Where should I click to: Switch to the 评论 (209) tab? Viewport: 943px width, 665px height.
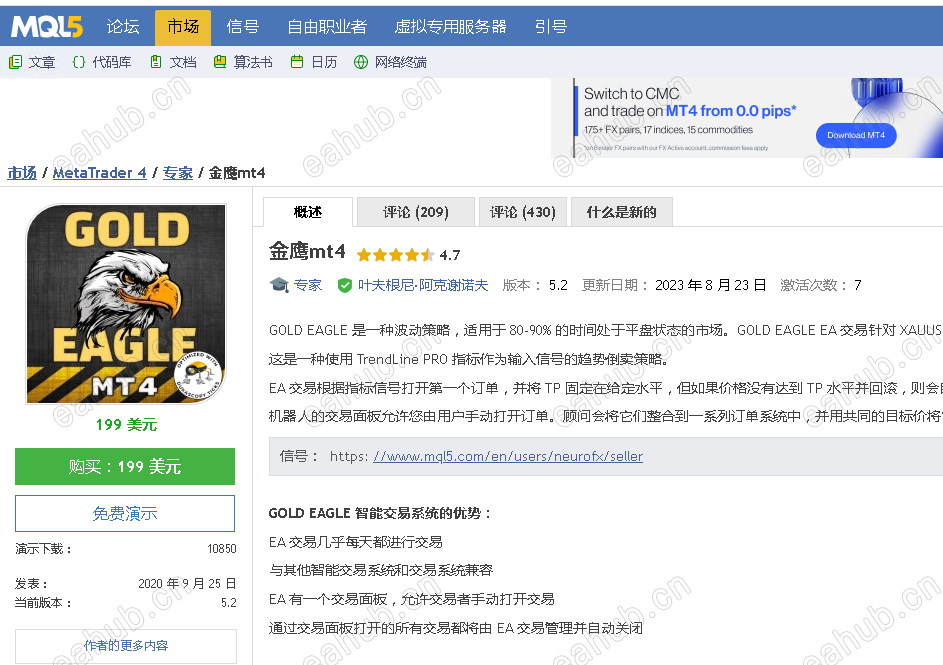[x=416, y=212]
